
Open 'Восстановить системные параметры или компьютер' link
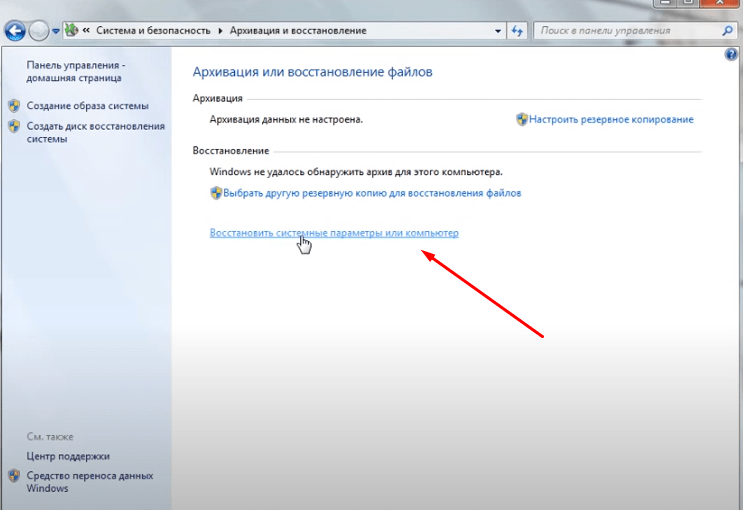334,232
